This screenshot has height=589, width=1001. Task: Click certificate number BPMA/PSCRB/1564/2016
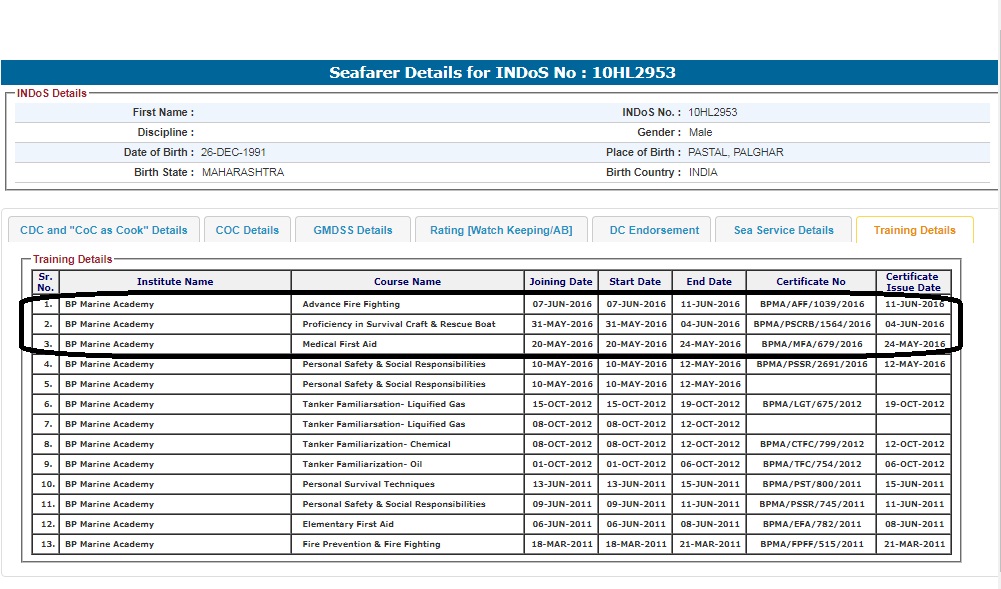[811, 324]
